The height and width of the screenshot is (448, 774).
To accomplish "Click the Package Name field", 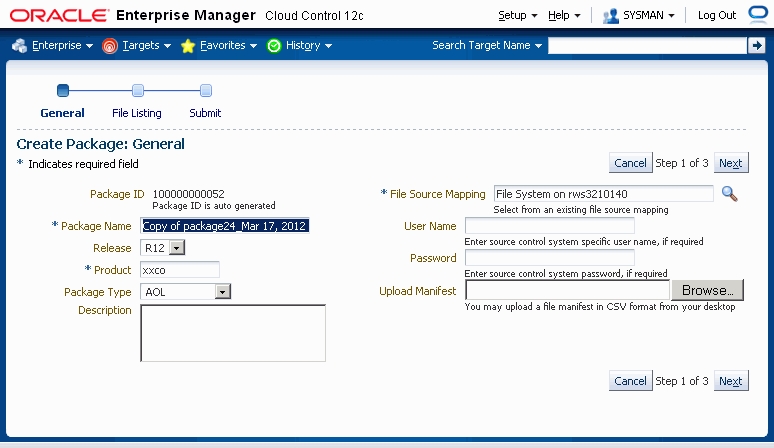I will [x=225, y=226].
